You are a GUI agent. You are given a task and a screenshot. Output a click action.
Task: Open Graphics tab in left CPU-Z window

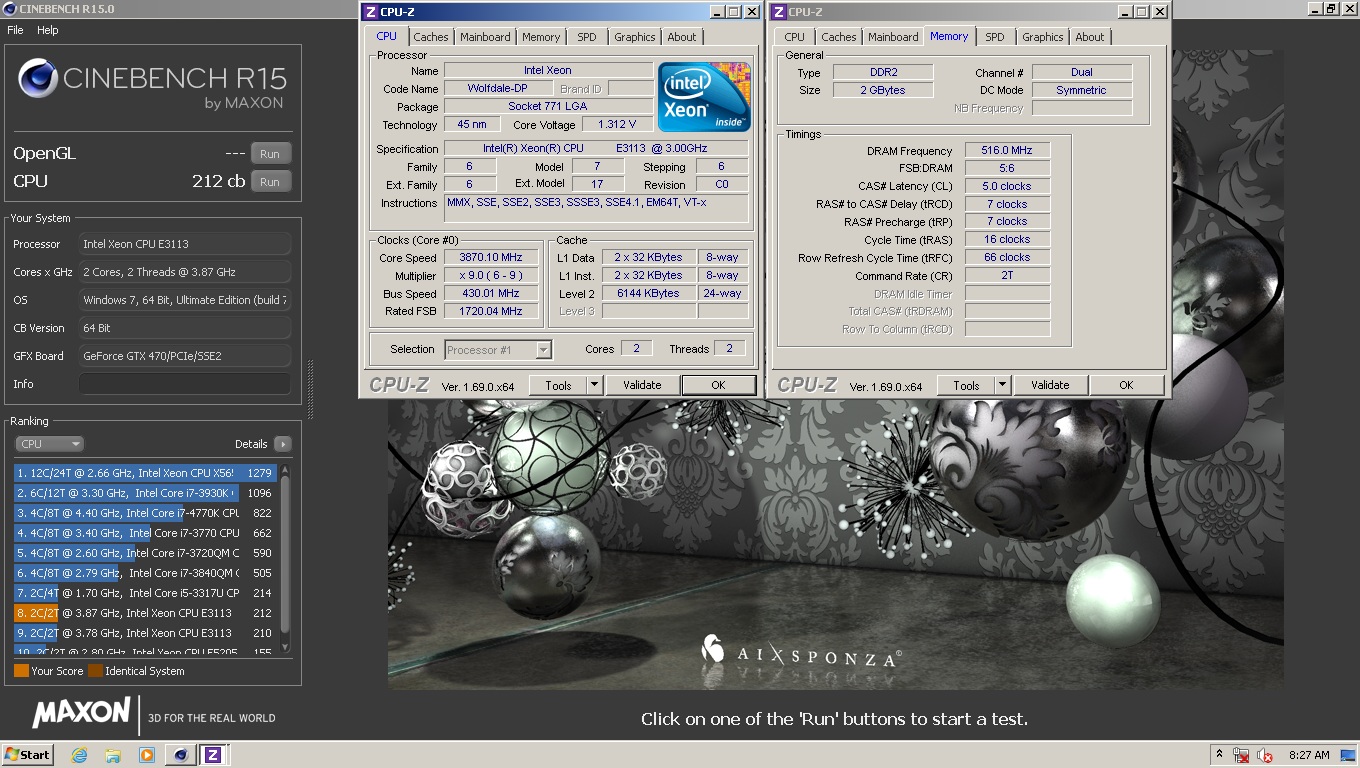(x=635, y=37)
